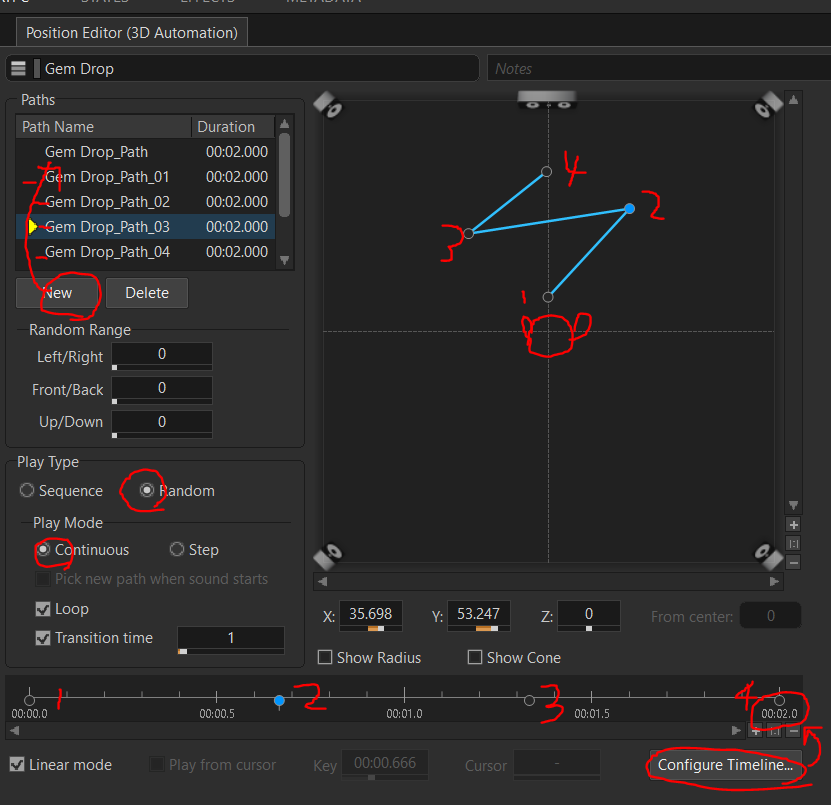Select Gem Drop_Path_04 row
The height and width of the screenshot is (805, 831).
[146, 251]
